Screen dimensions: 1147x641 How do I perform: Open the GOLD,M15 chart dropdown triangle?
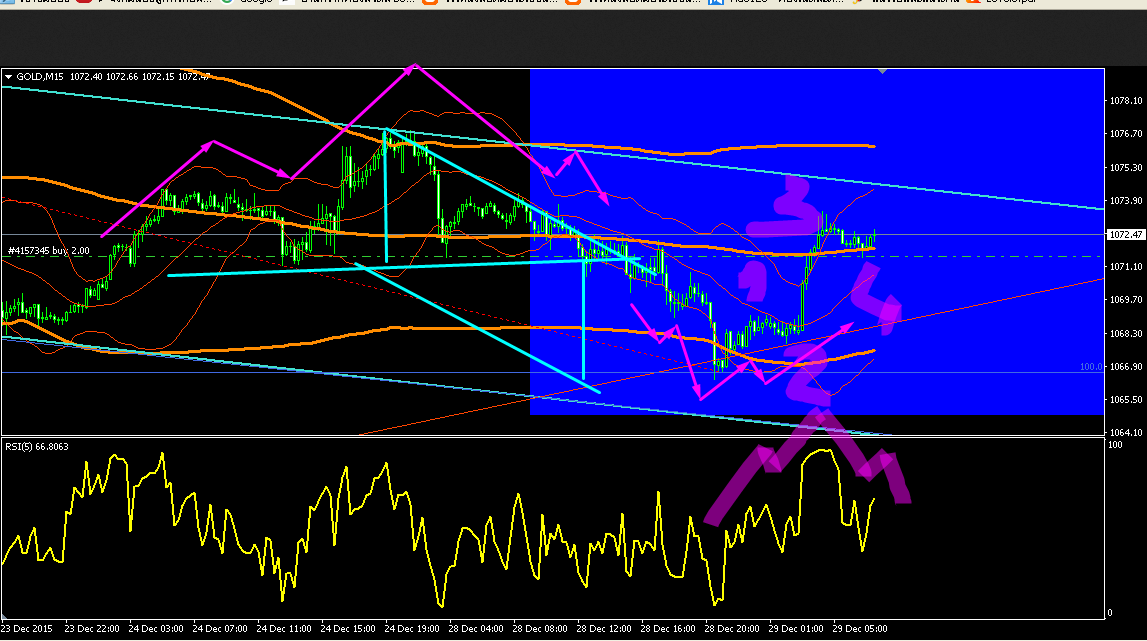[x=8, y=76]
